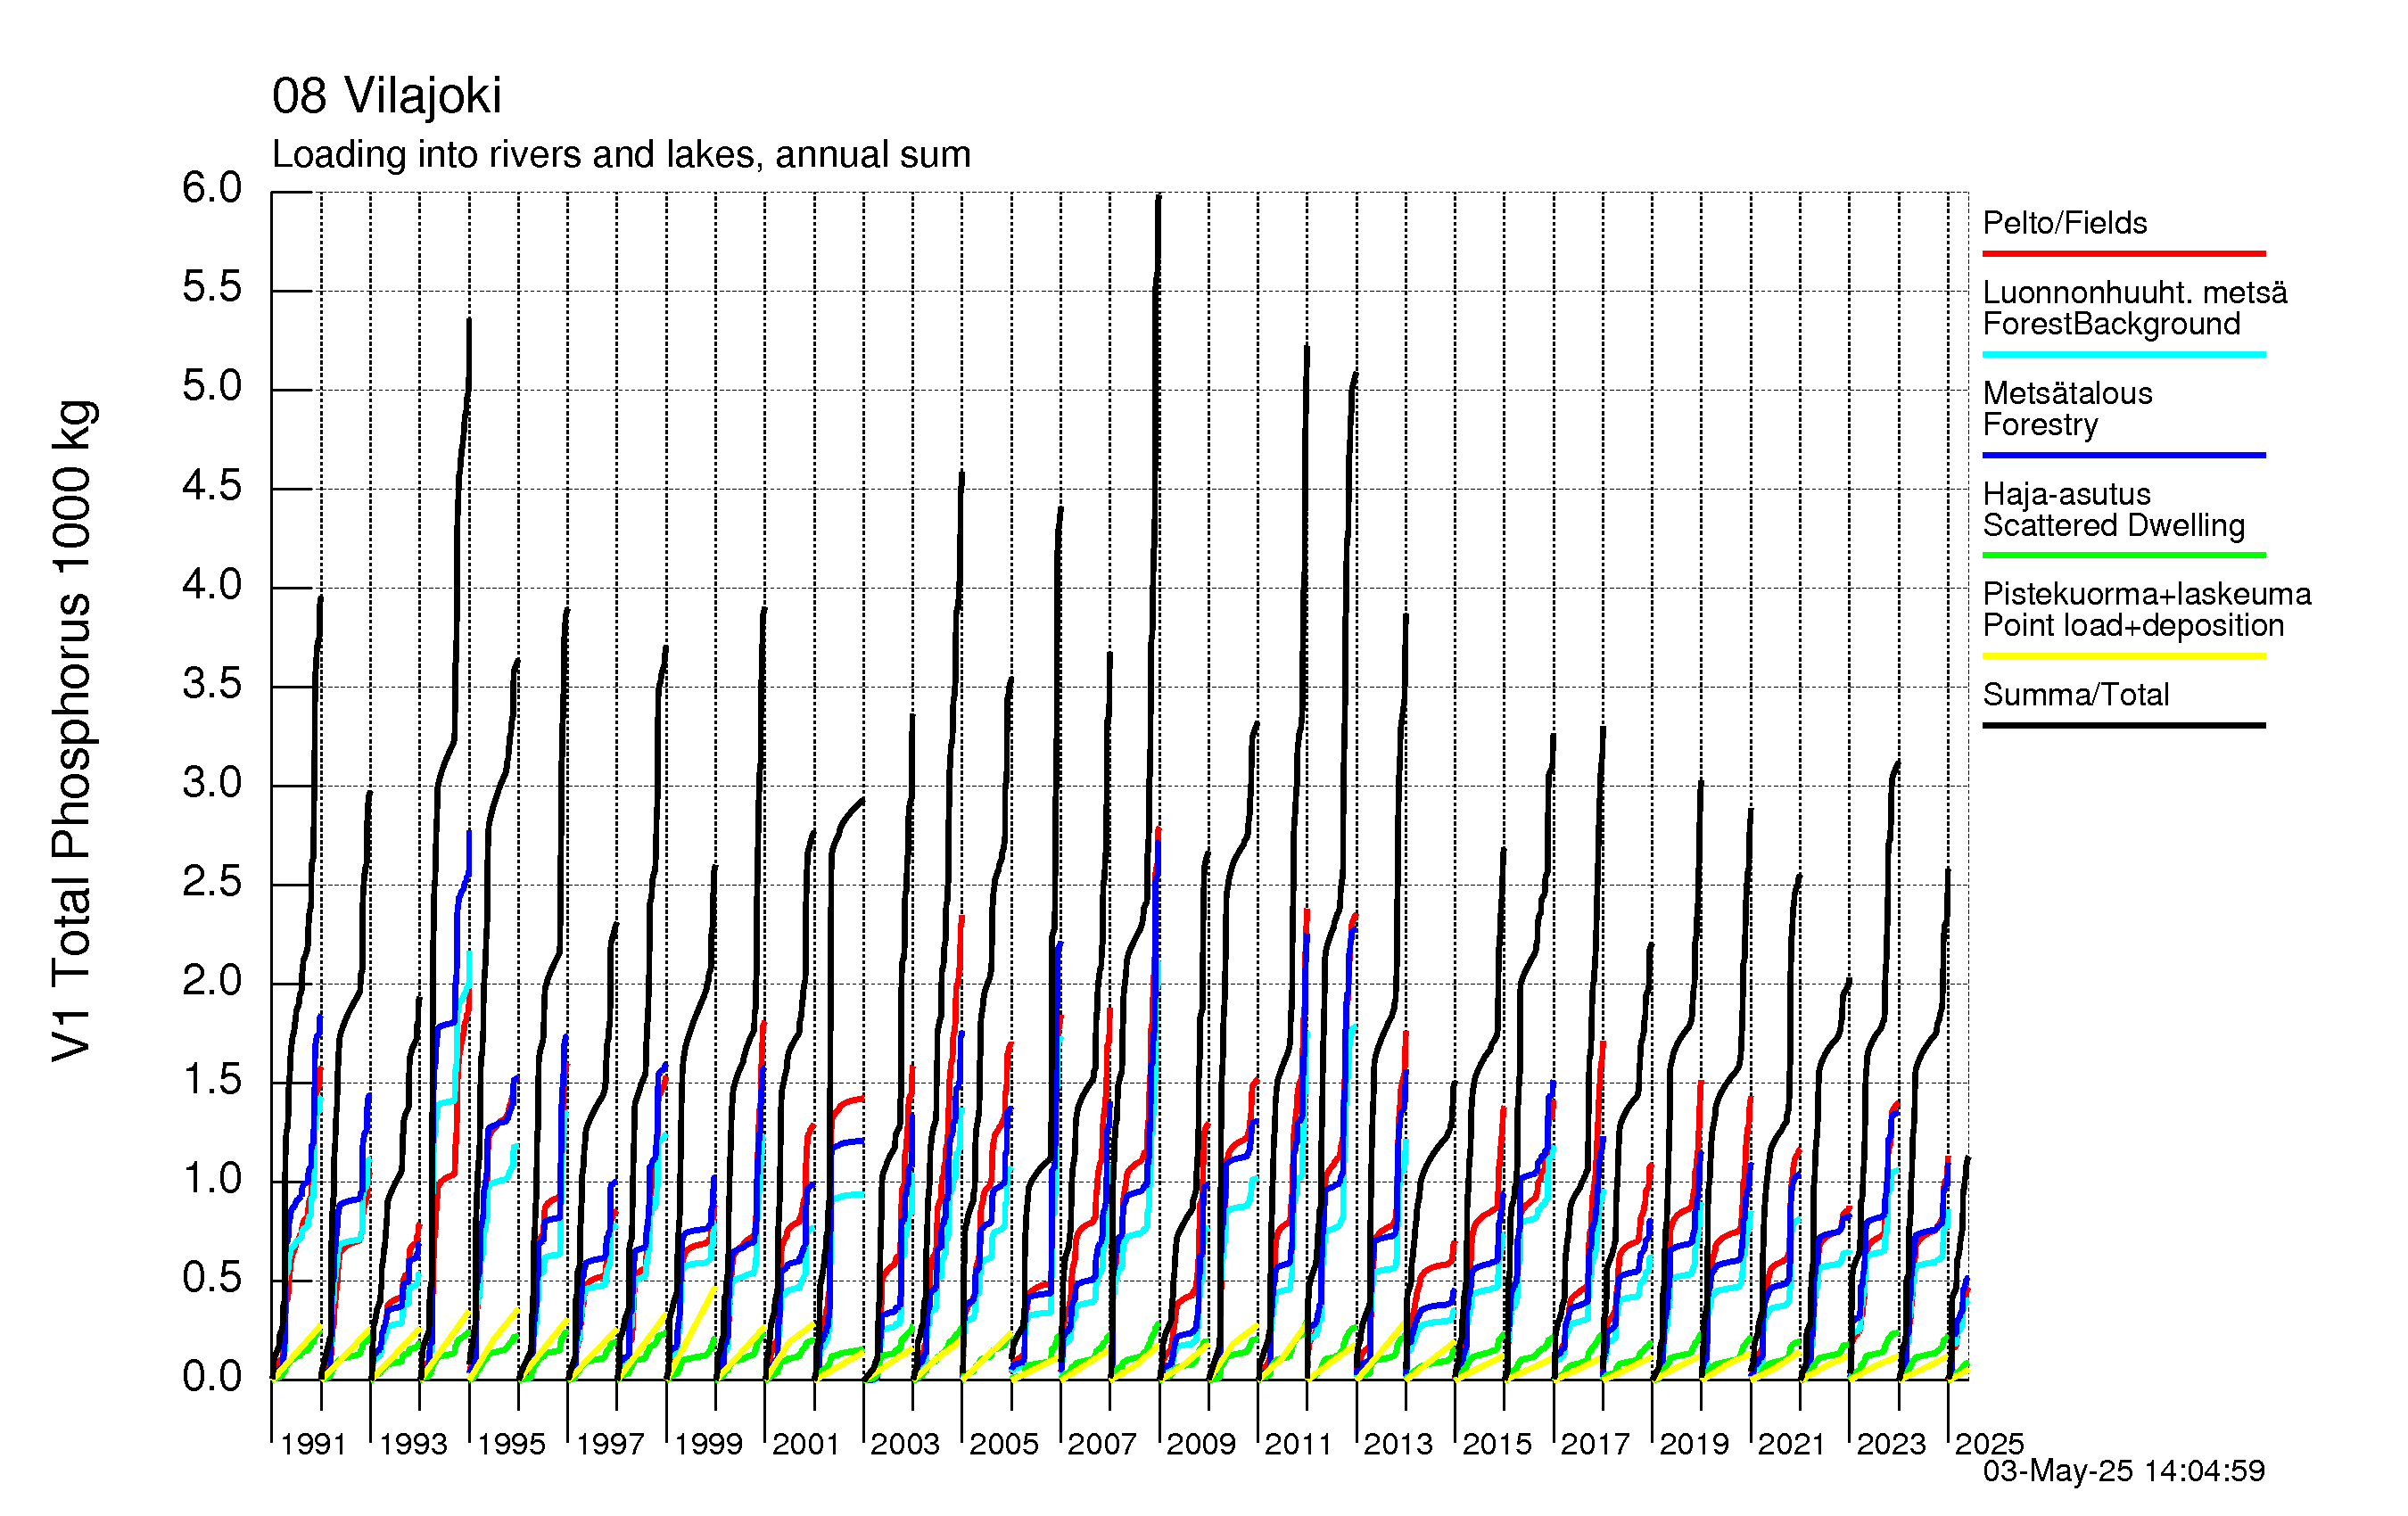The image size is (2408, 1516).
Task: Click the x-axis year label 2007
Action: [1102, 1444]
